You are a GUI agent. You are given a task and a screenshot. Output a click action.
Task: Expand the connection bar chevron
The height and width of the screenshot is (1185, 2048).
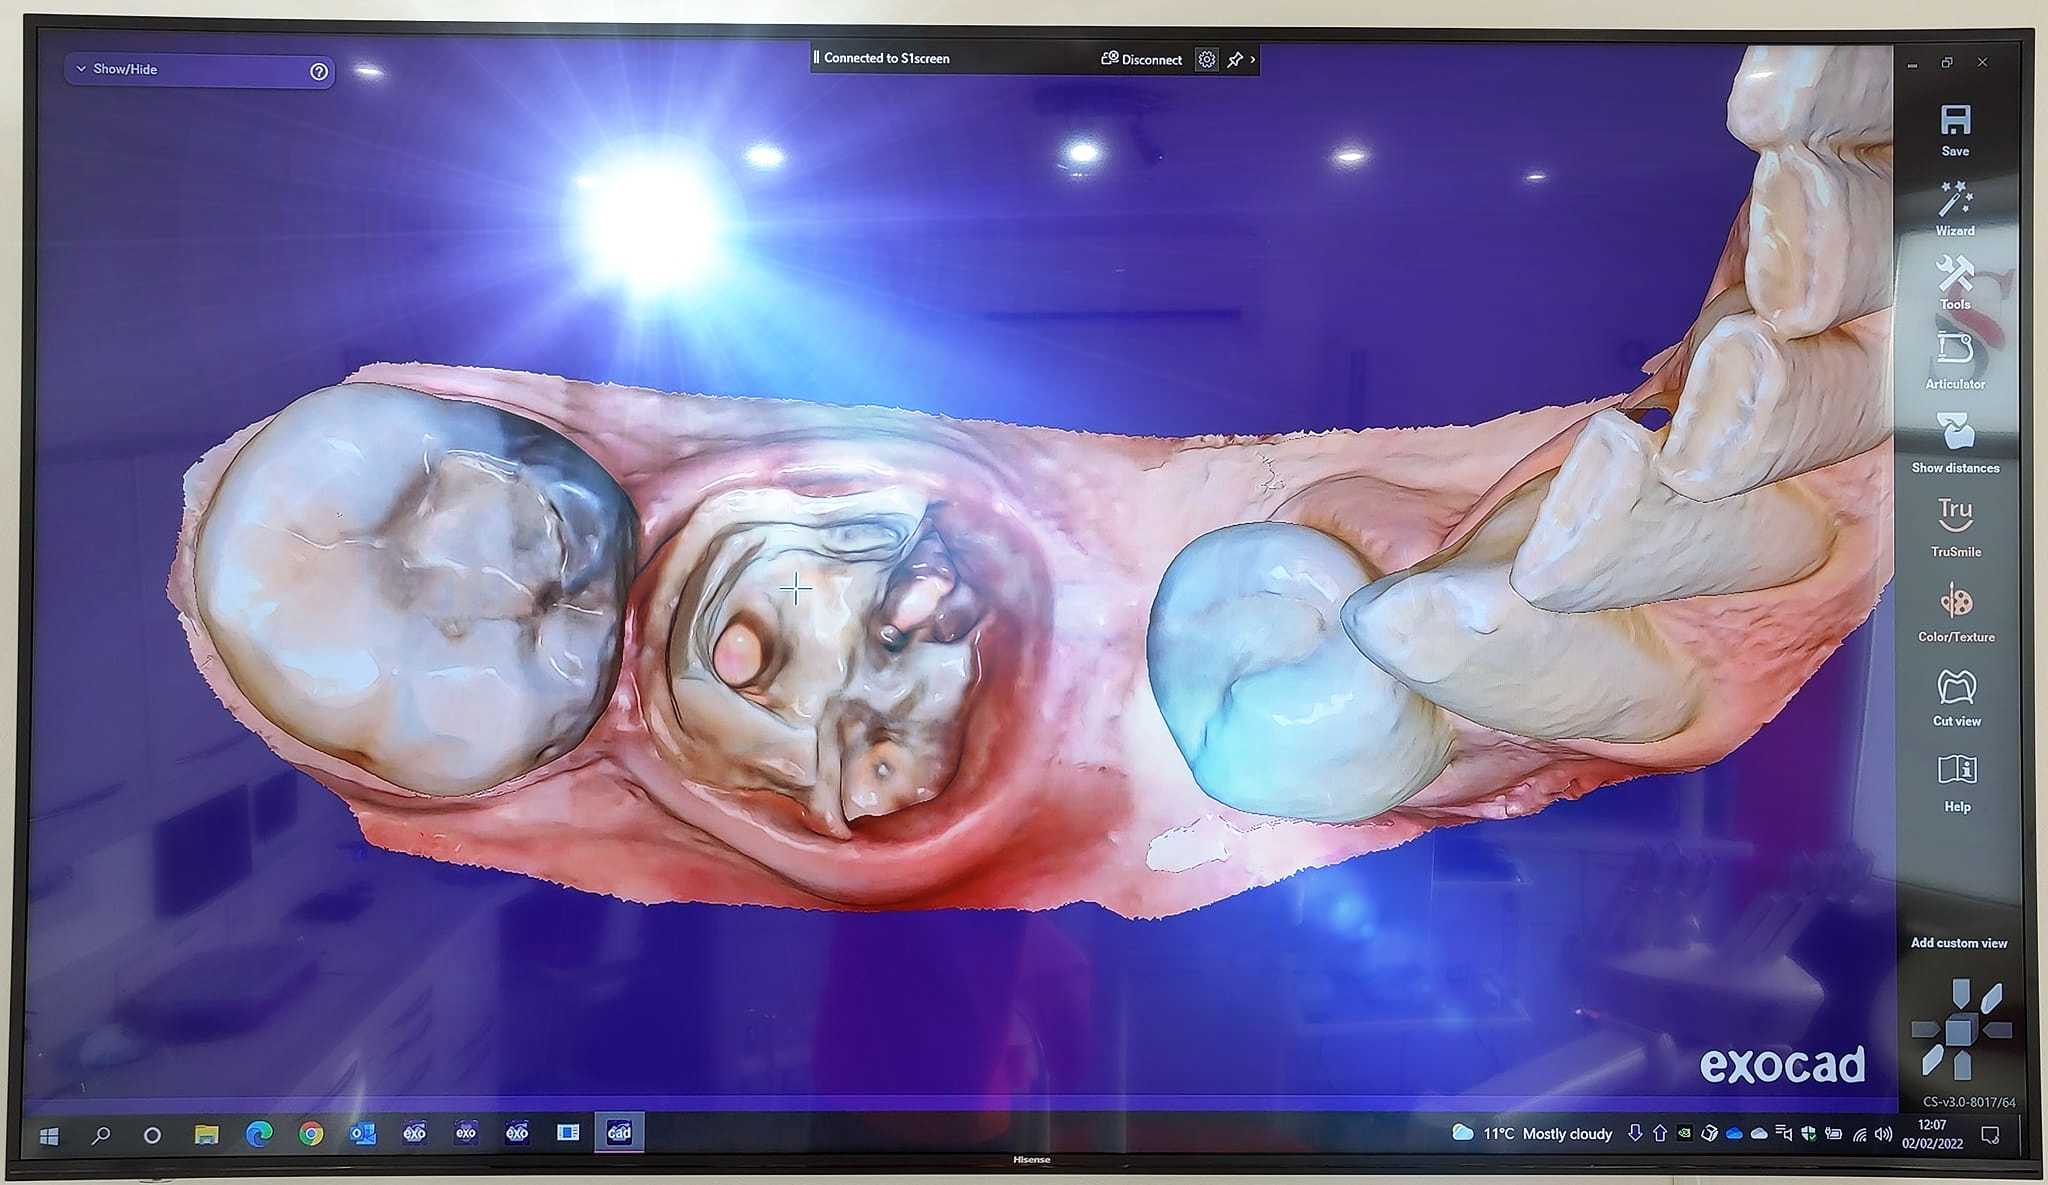click(x=1252, y=59)
